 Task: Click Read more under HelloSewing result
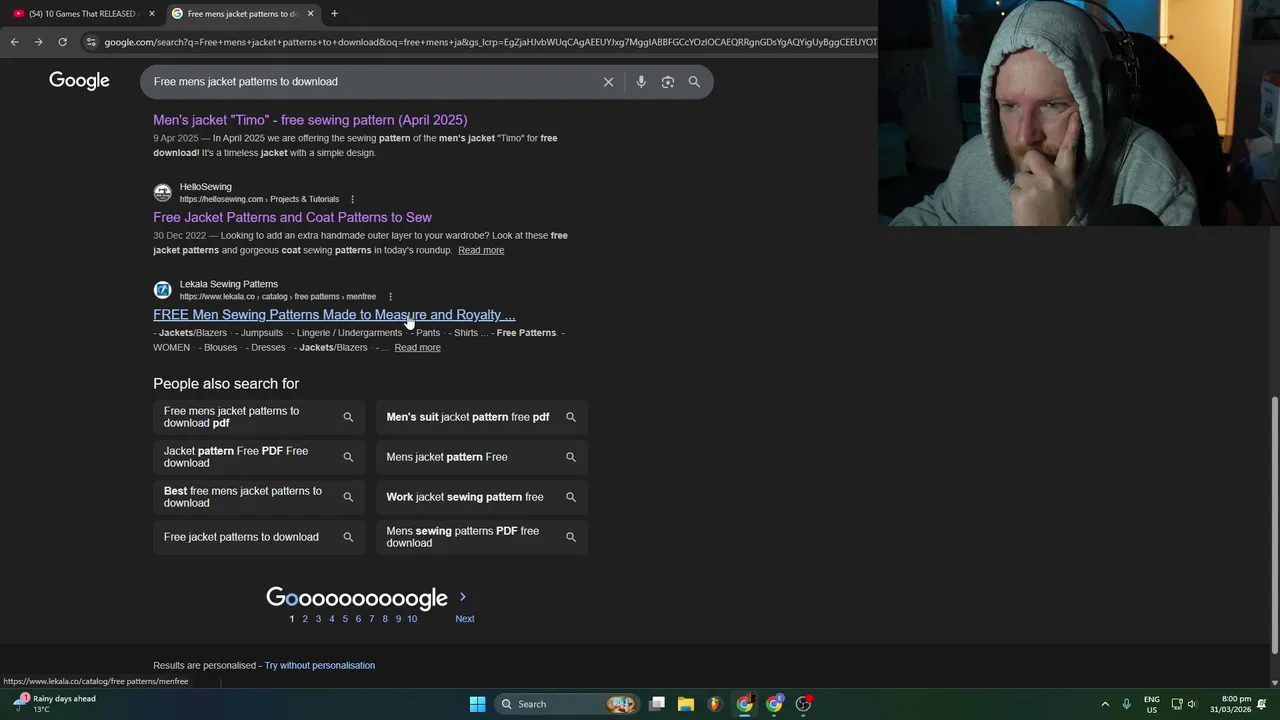coord(481,250)
